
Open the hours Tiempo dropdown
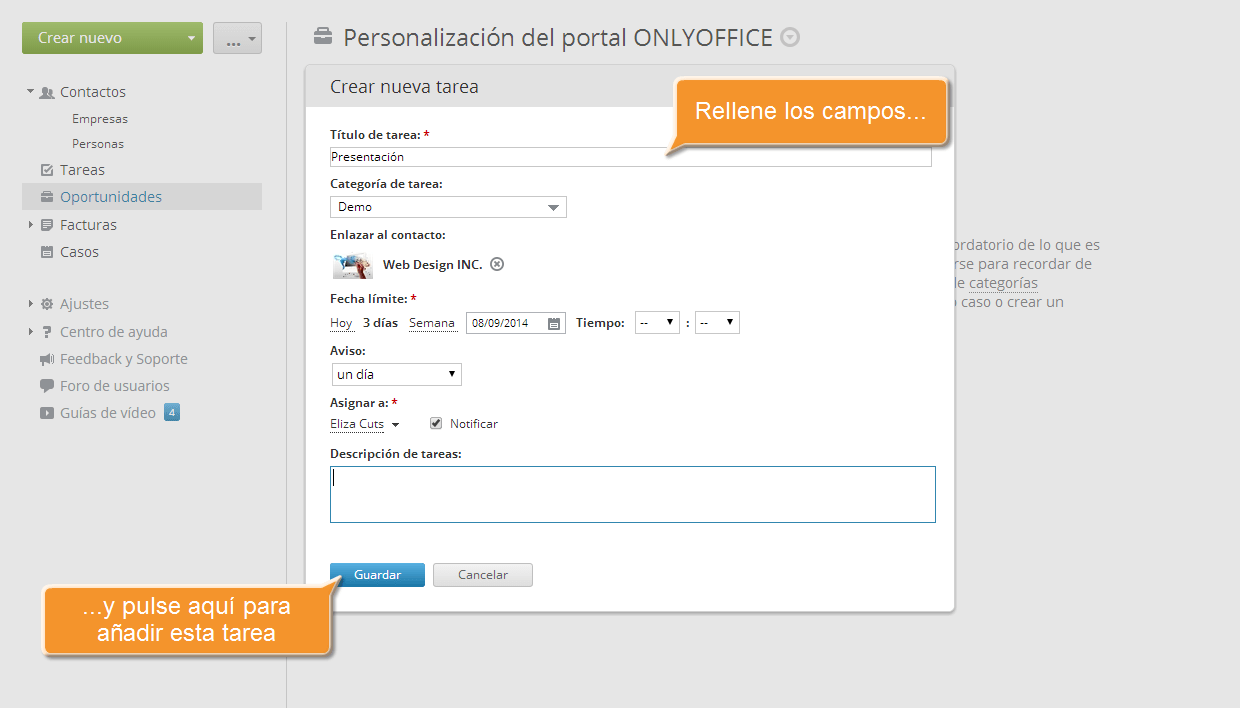point(658,322)
